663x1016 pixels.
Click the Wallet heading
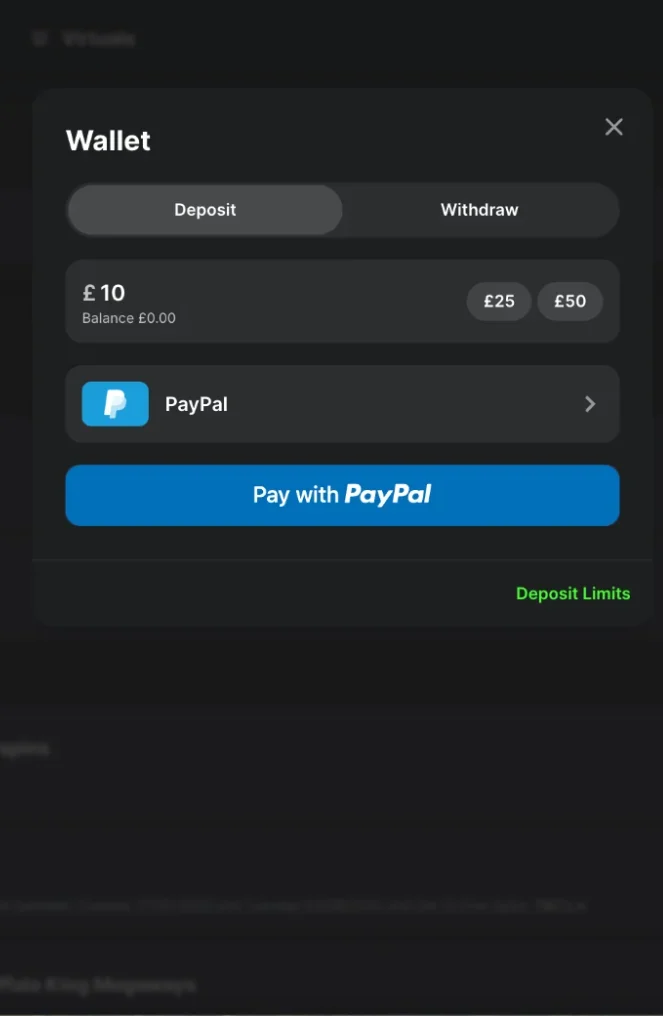pyautogui.click(x=108, y=141)
